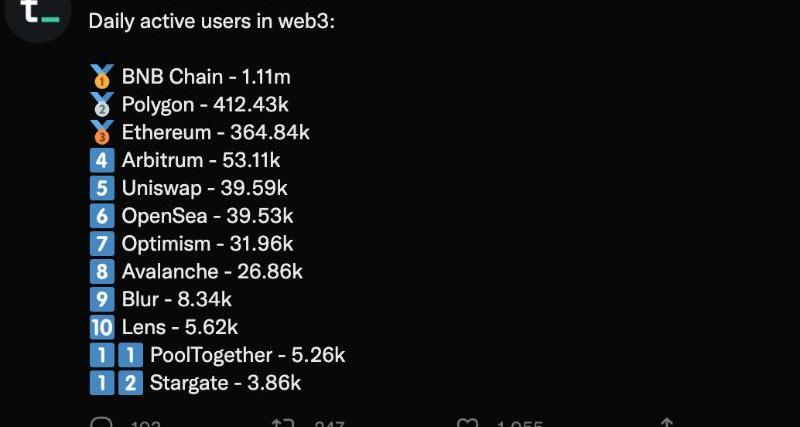This screenshot has height=427, width=800.
Task: Open the reply icon under the tweet
Action: [102, 423]
